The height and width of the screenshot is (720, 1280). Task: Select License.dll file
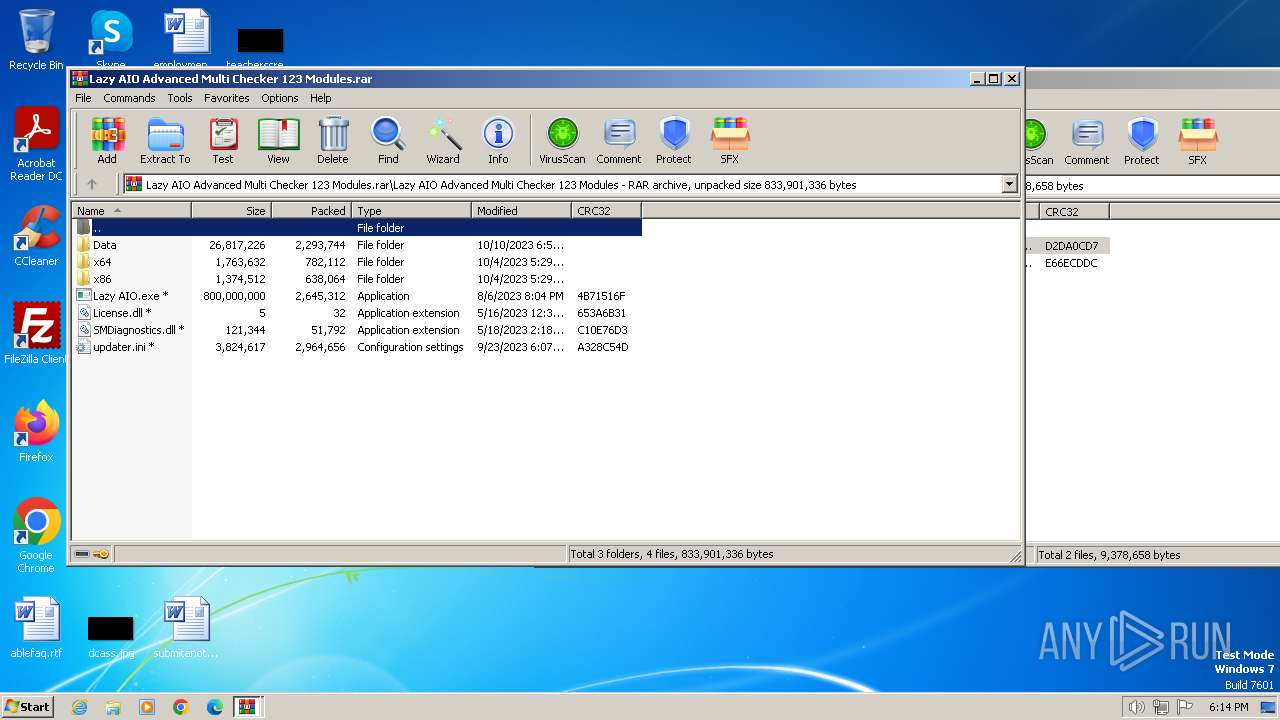(x=357, y=313)
